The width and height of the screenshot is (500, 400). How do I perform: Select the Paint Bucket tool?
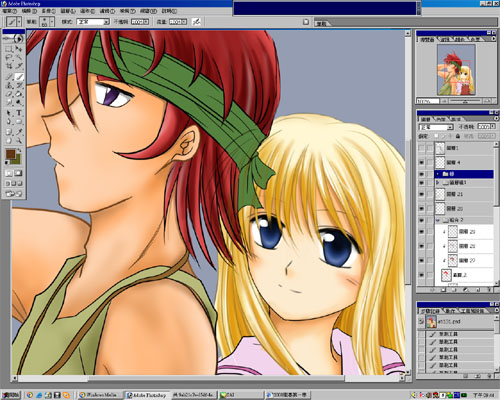click(x=18, y=94)
